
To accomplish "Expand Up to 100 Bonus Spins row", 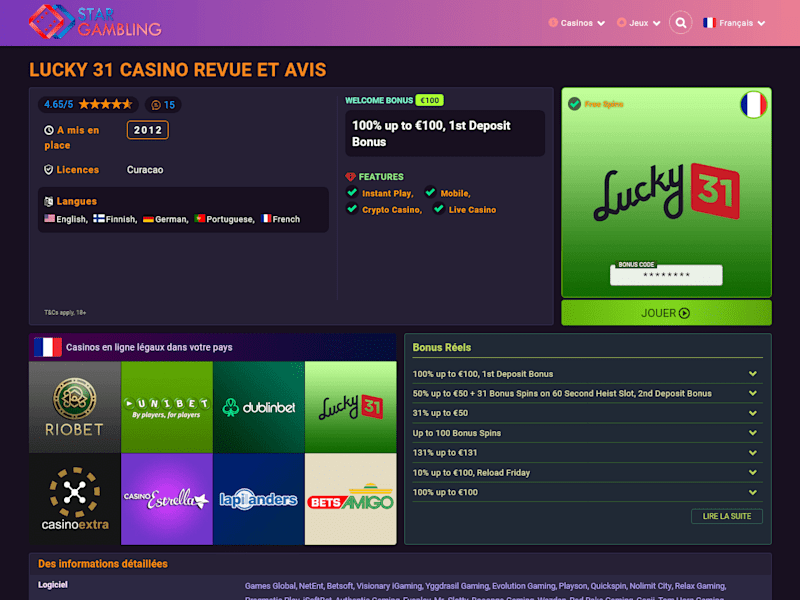I will pyautogui.click(x=587, y=433).
